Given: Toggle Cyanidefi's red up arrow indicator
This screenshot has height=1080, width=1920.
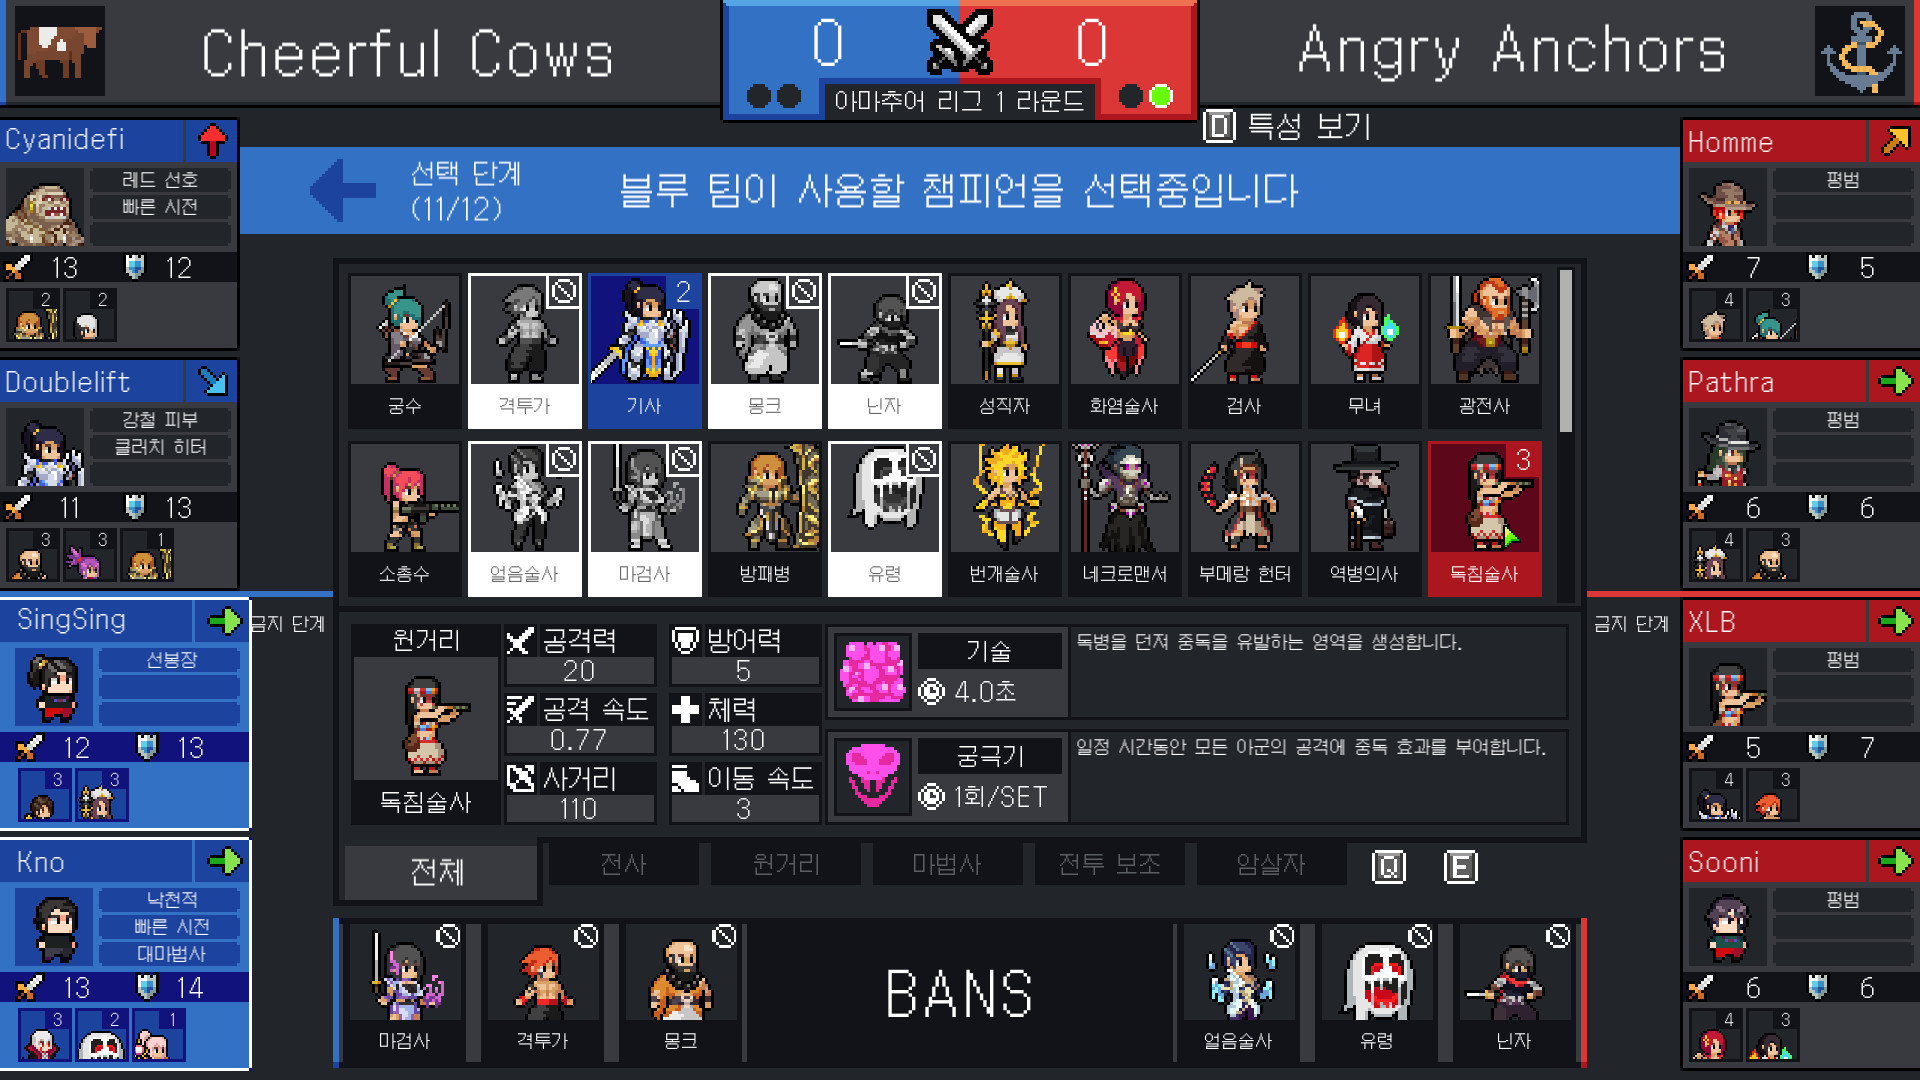Looking at the screenshot, I should 212,141.
